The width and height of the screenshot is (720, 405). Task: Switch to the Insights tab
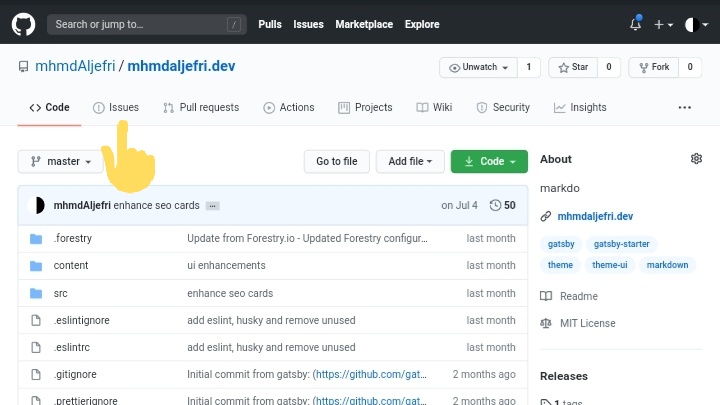580,107
